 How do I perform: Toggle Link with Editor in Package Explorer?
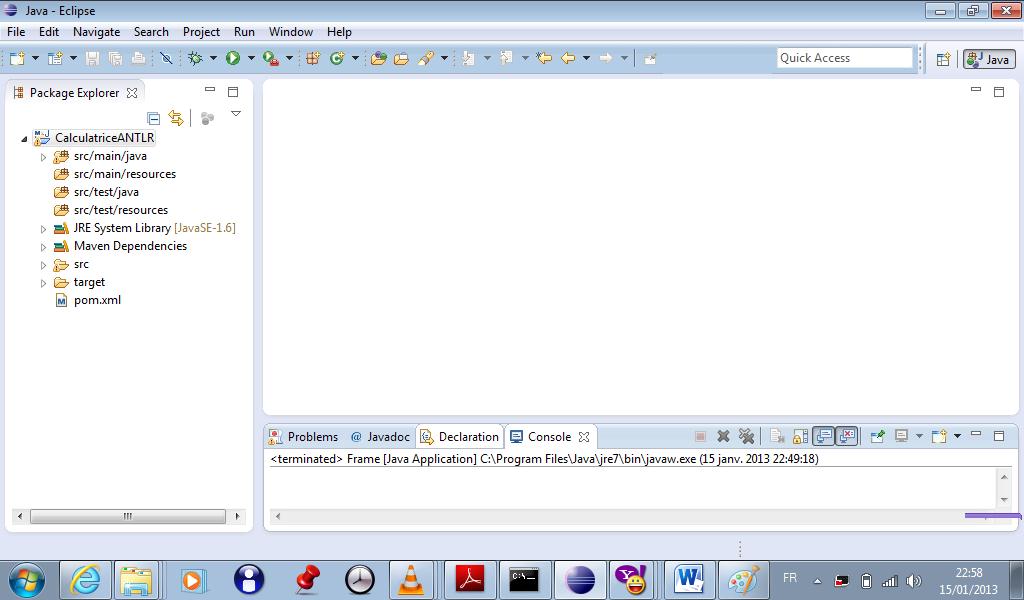[x=176, y=118]
